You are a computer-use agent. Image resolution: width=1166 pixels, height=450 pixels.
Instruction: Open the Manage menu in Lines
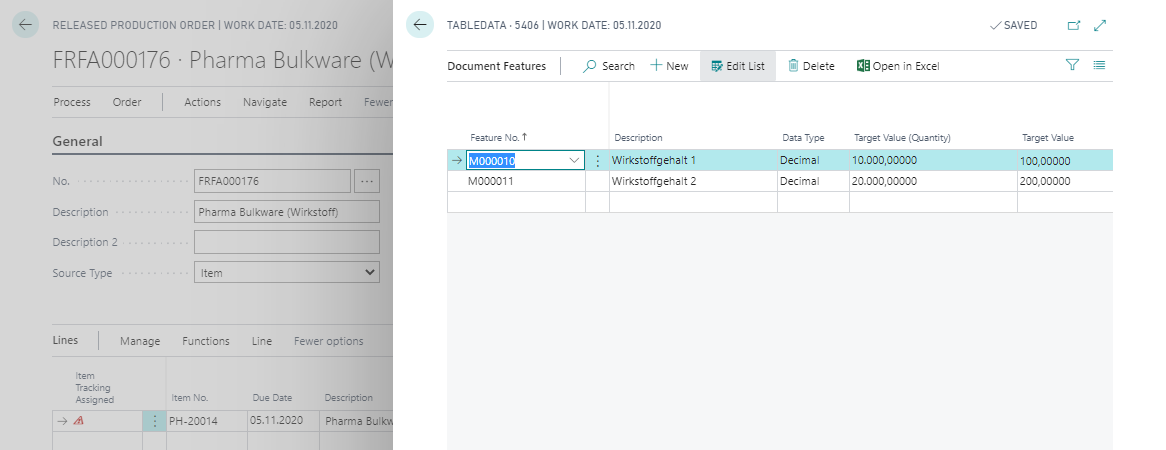[x=140, y=341]
